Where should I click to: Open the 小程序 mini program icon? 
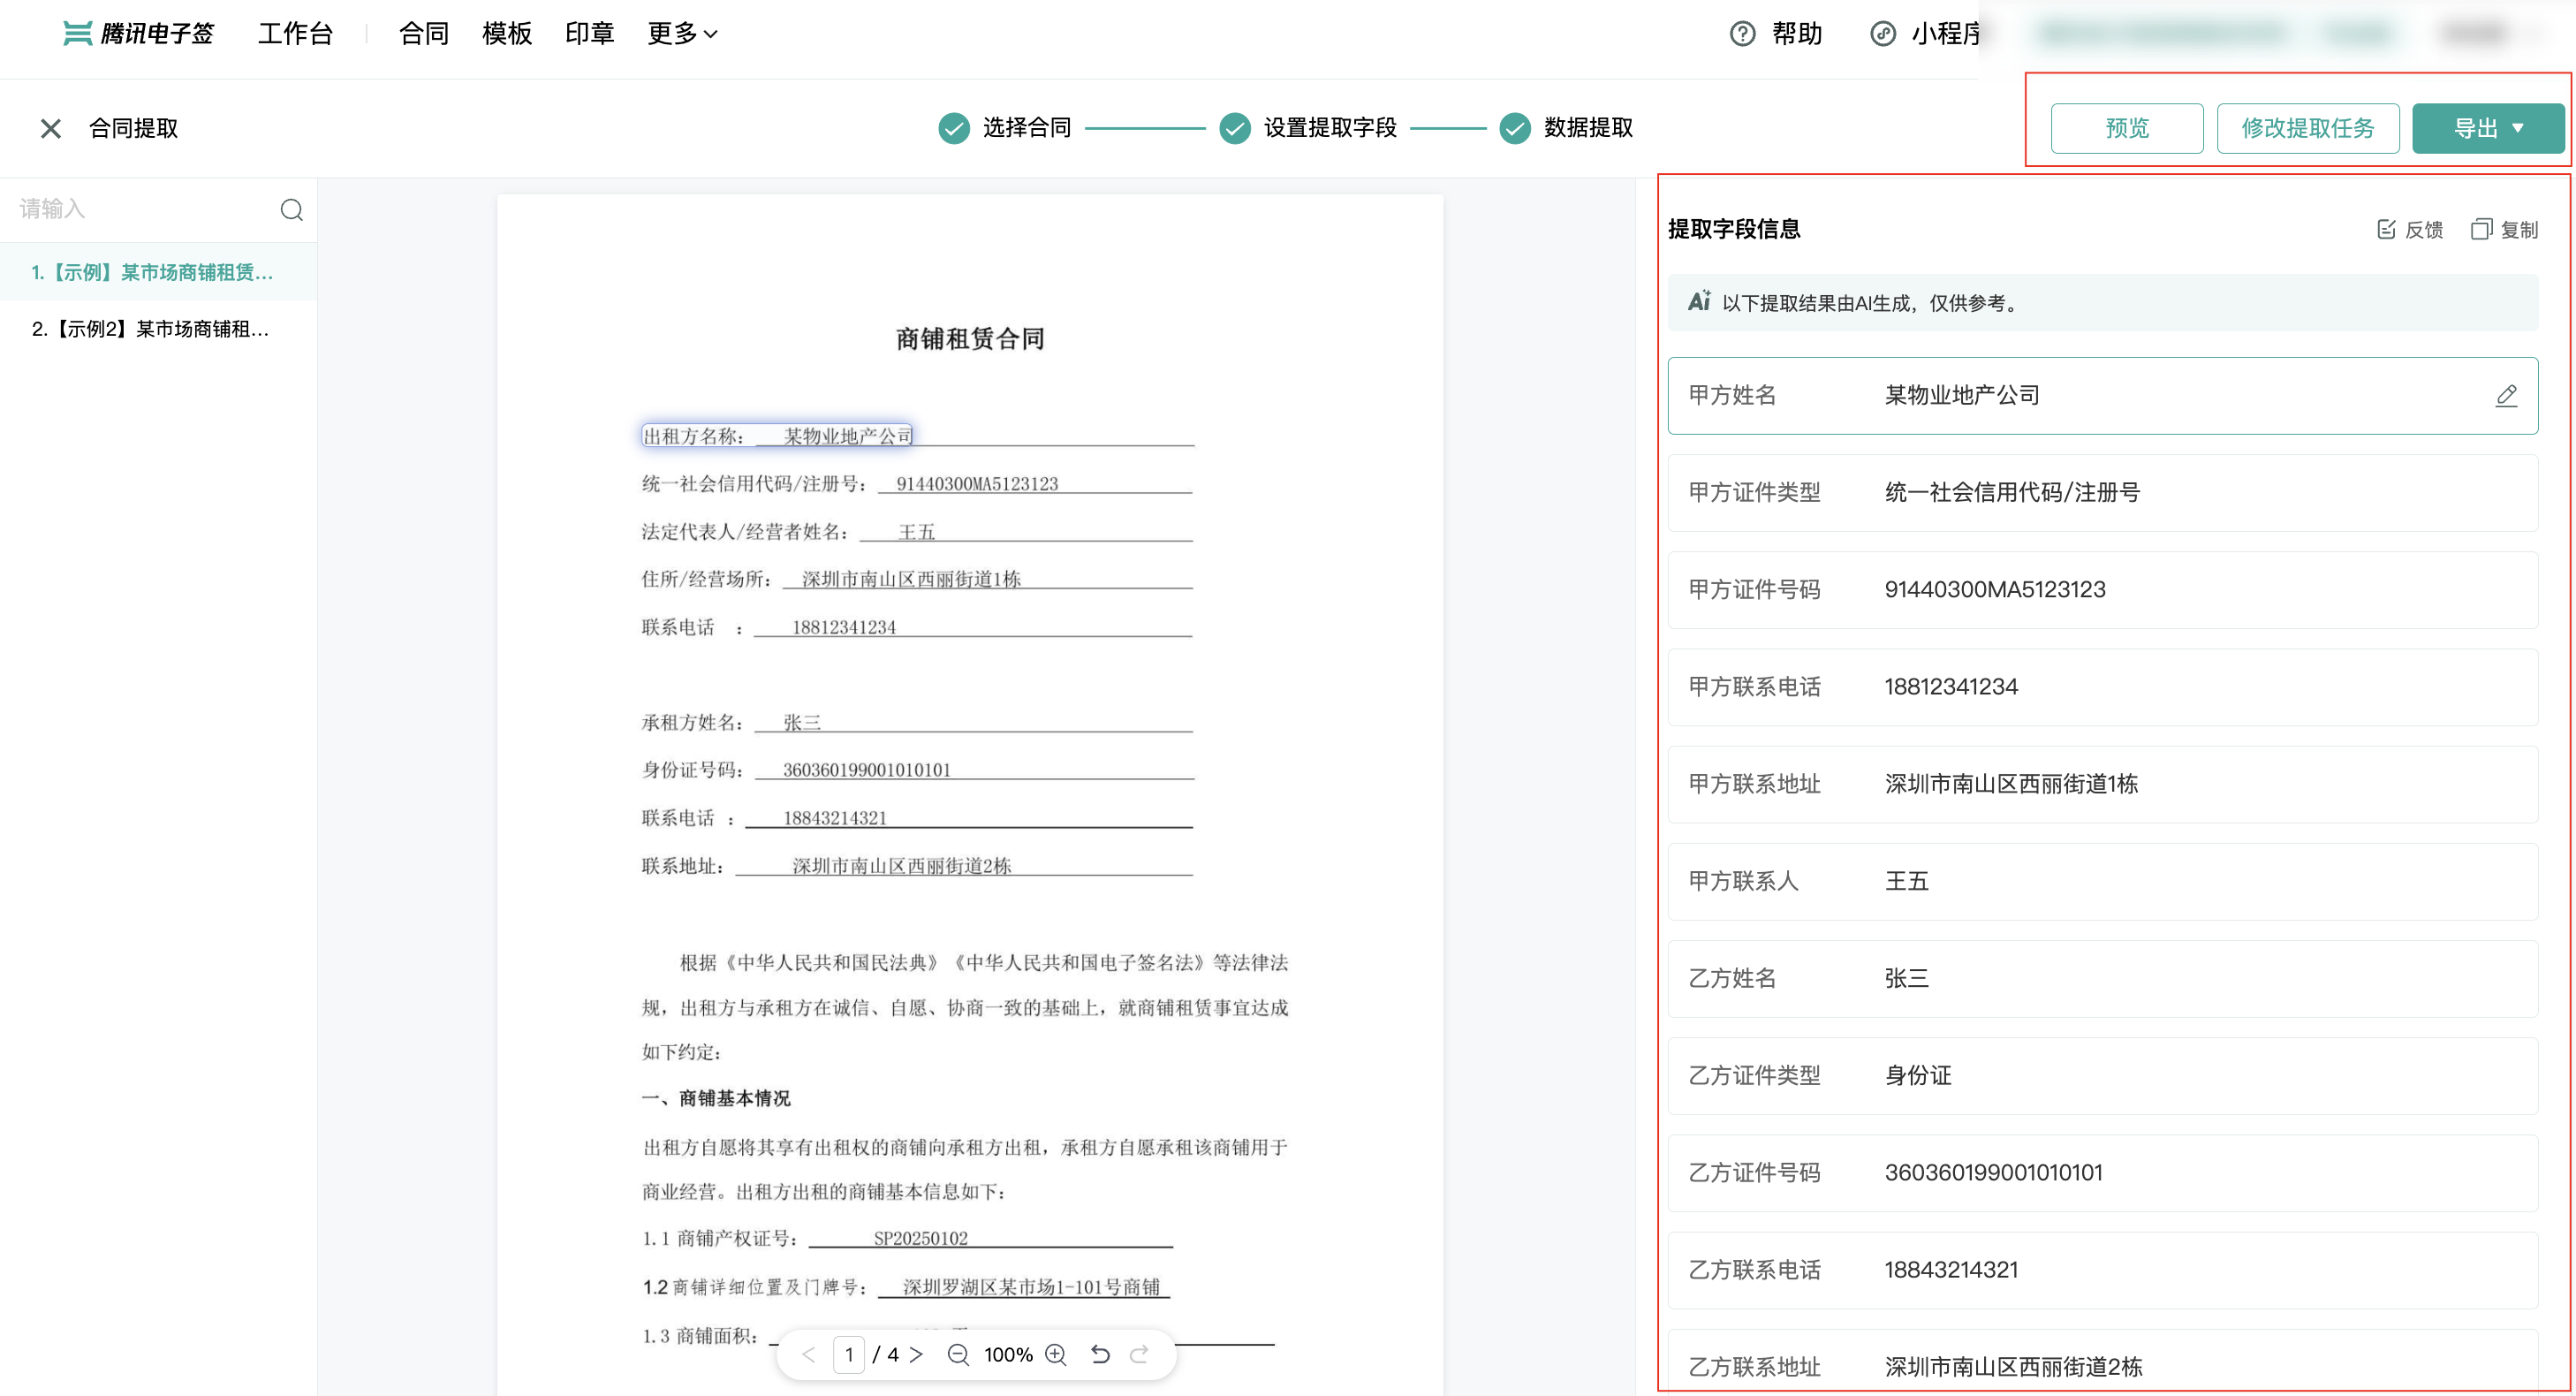click(x=1883, y=34)
